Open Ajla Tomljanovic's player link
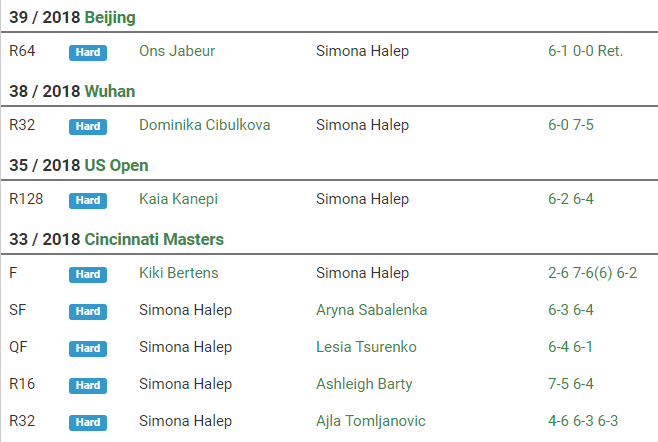Viewport: 658px width, 442px height. pyautogui.click(x=371, y=421)
